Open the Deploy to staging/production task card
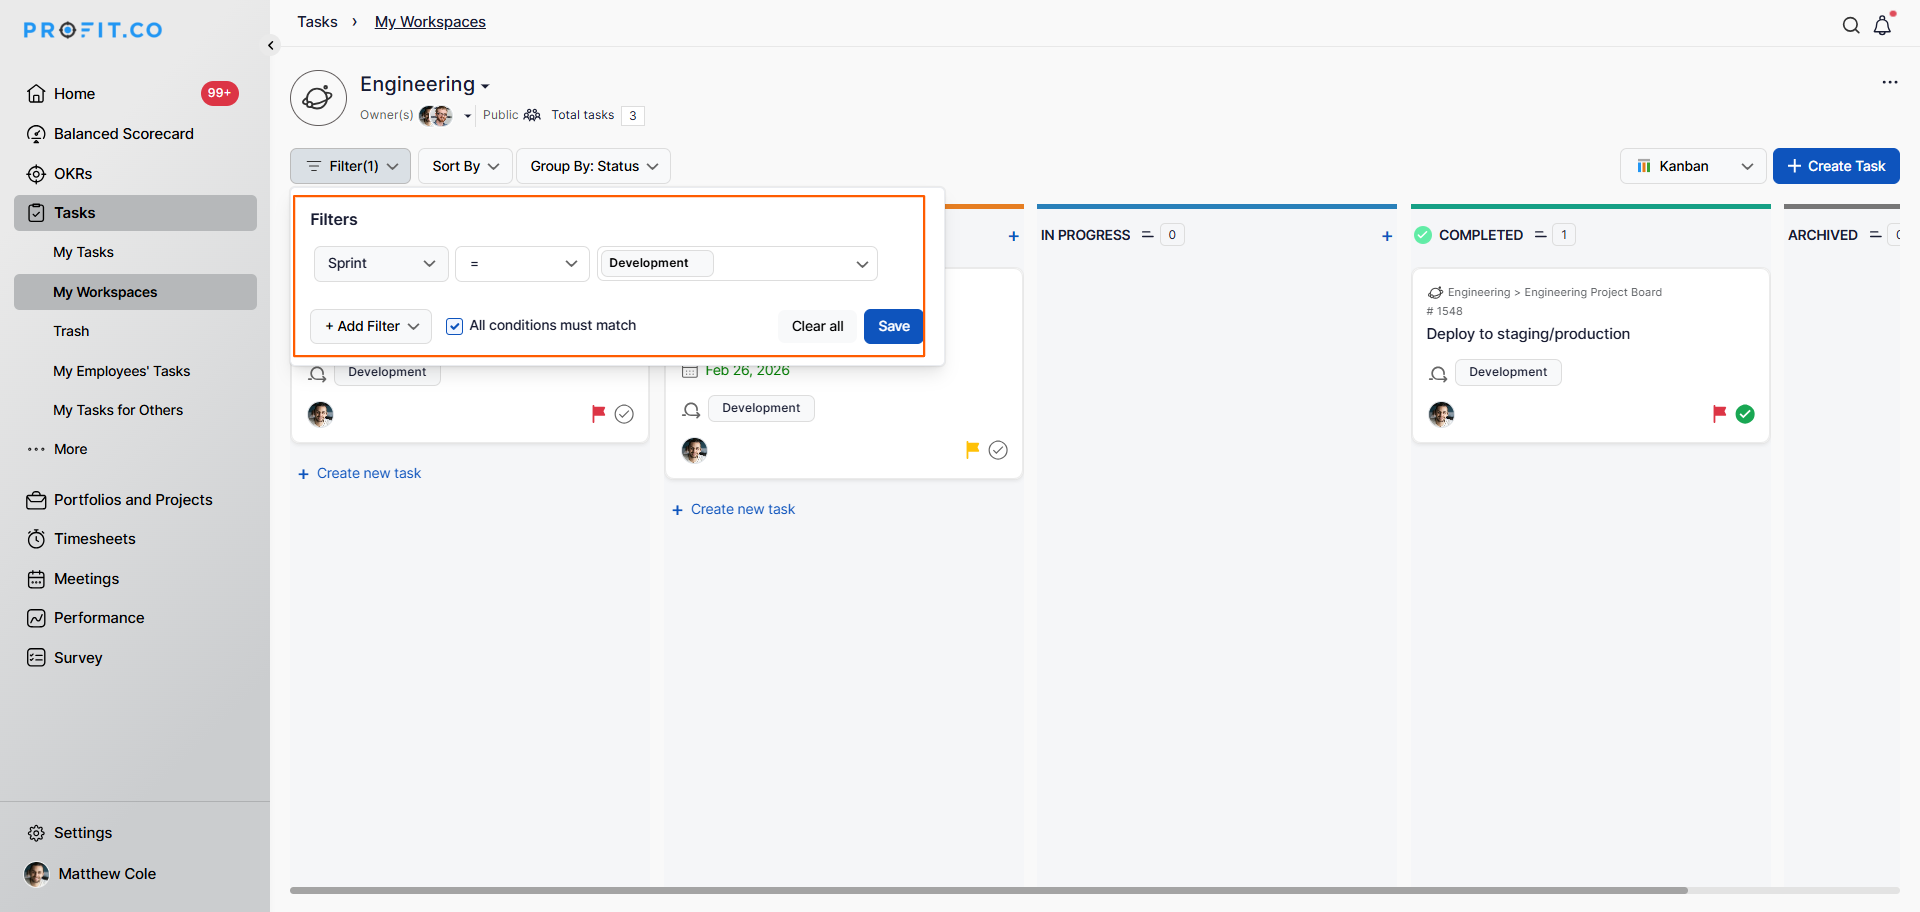 (1527, 334)
